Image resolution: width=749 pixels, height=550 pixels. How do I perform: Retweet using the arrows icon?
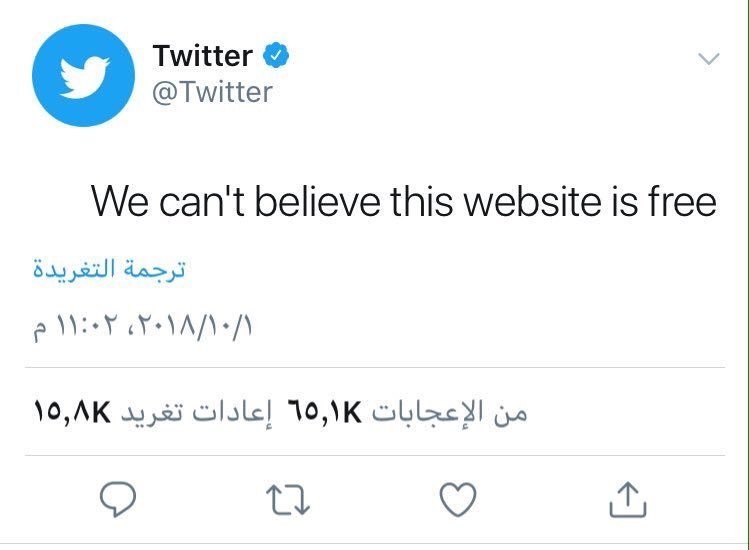290,499
